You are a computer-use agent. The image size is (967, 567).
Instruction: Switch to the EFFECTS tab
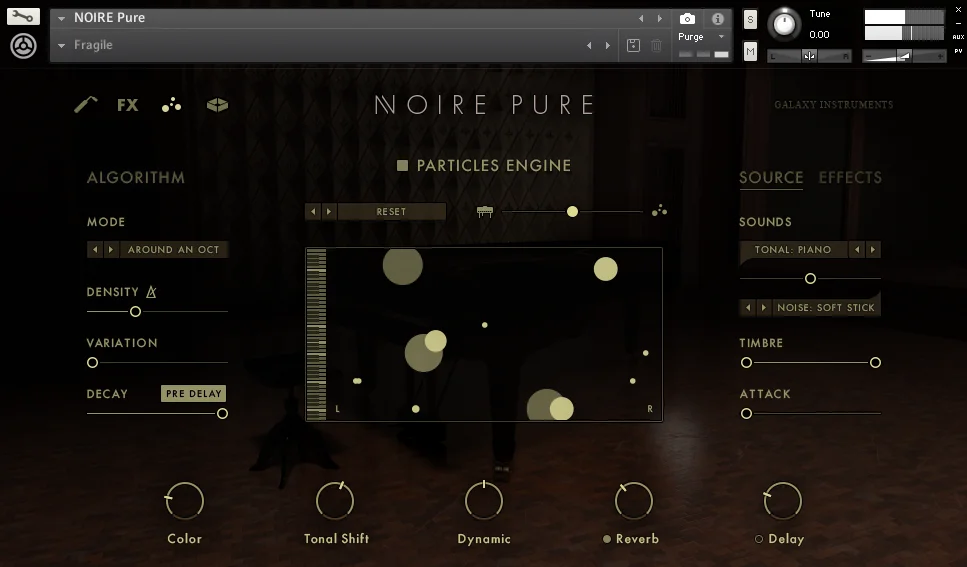pyautogui.click(x=850, y=178)
